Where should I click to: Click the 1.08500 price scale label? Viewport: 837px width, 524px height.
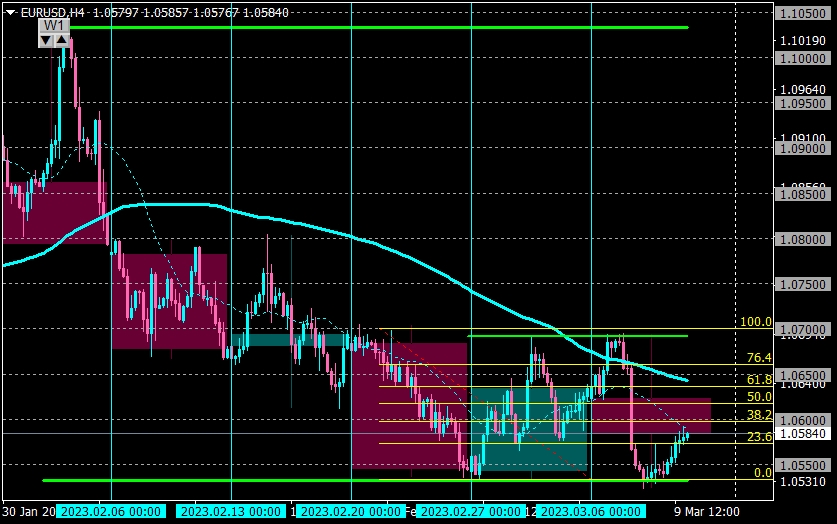803,194
